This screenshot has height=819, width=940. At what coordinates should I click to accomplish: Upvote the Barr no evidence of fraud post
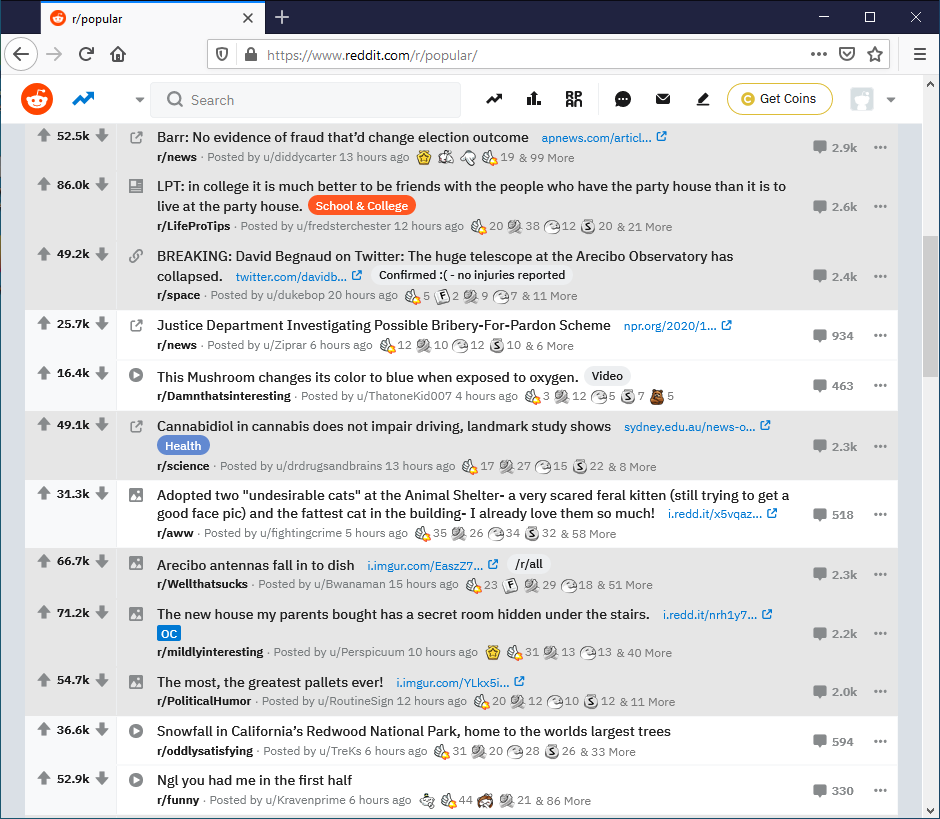(44, 136)
